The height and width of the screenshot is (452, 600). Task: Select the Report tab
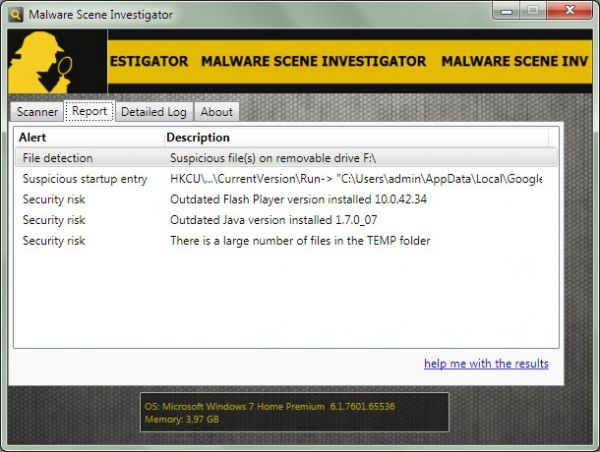coord(90,111)
